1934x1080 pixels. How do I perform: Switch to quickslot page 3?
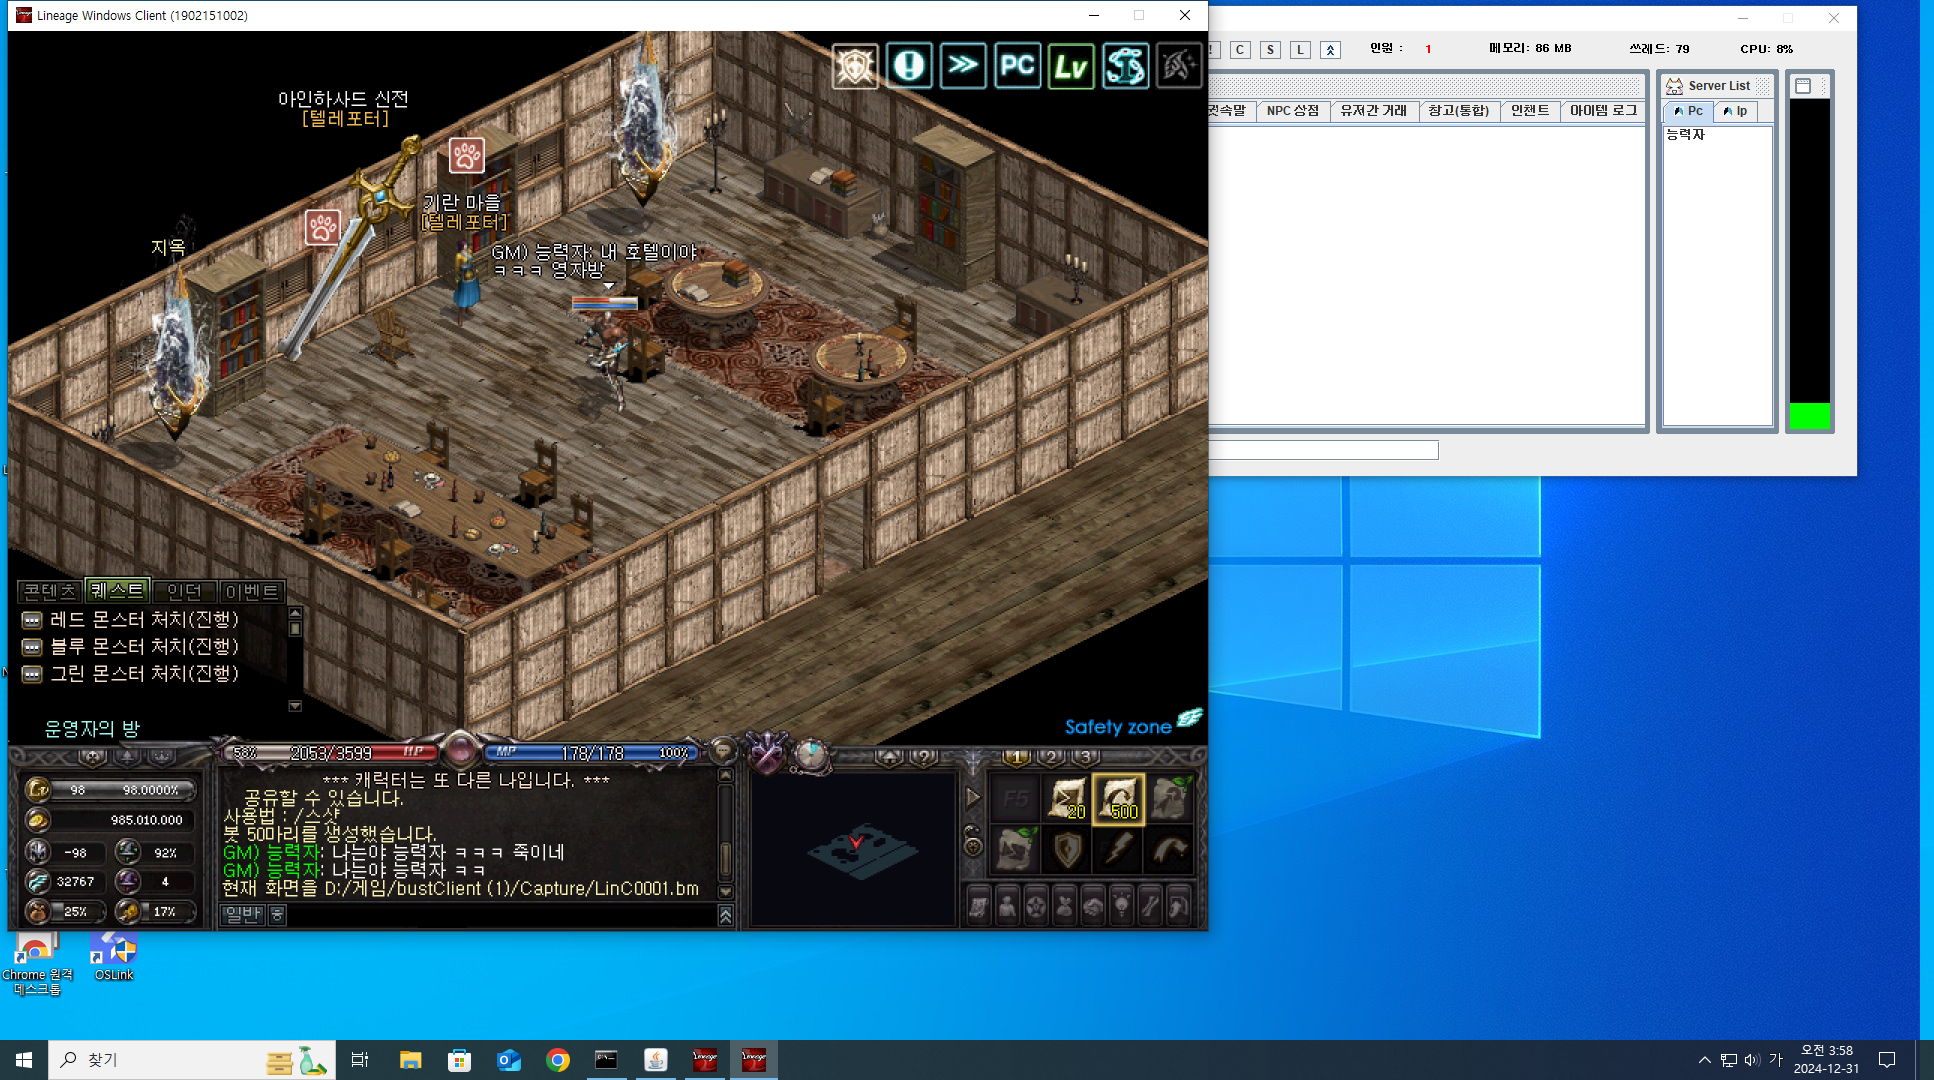[x=1086, y=757]
